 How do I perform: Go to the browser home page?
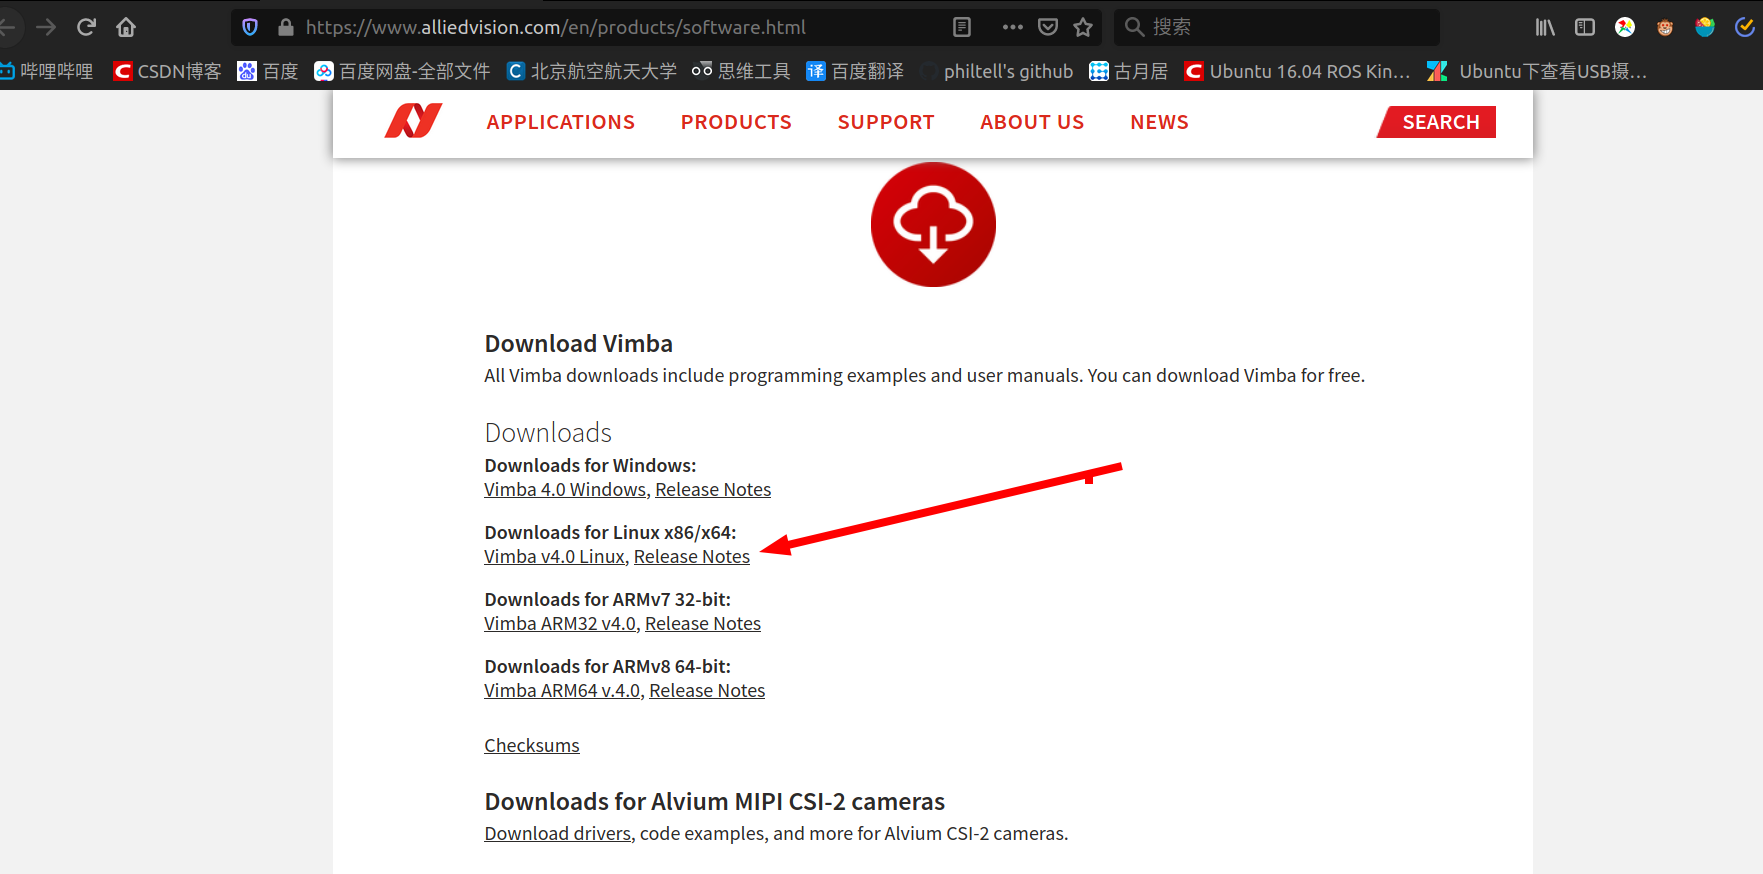click(126, 27)
